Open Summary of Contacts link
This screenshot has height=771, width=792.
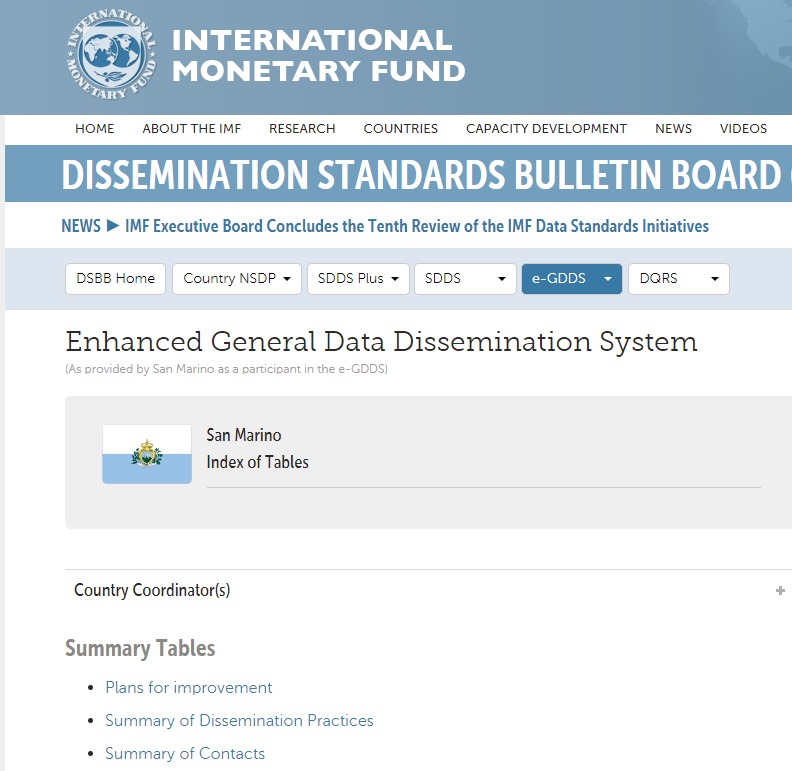(185, 753)
